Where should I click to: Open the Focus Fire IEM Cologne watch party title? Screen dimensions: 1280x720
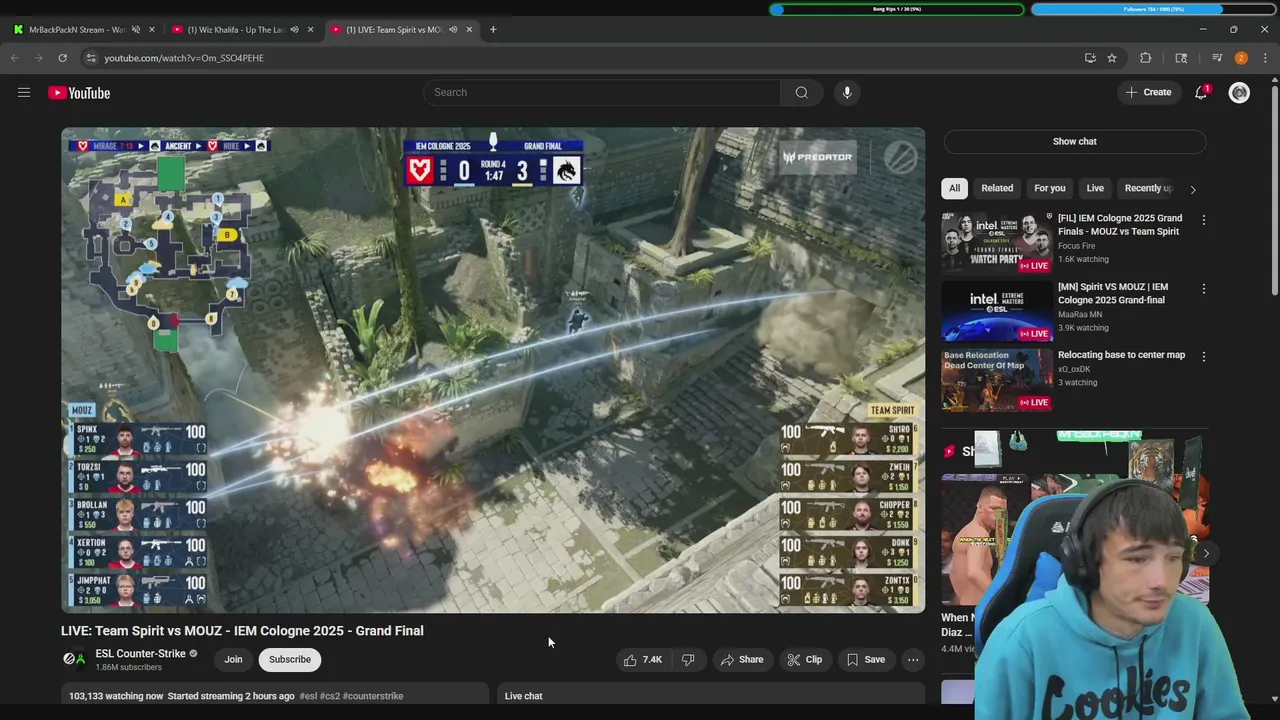[x=1120, y=225]
